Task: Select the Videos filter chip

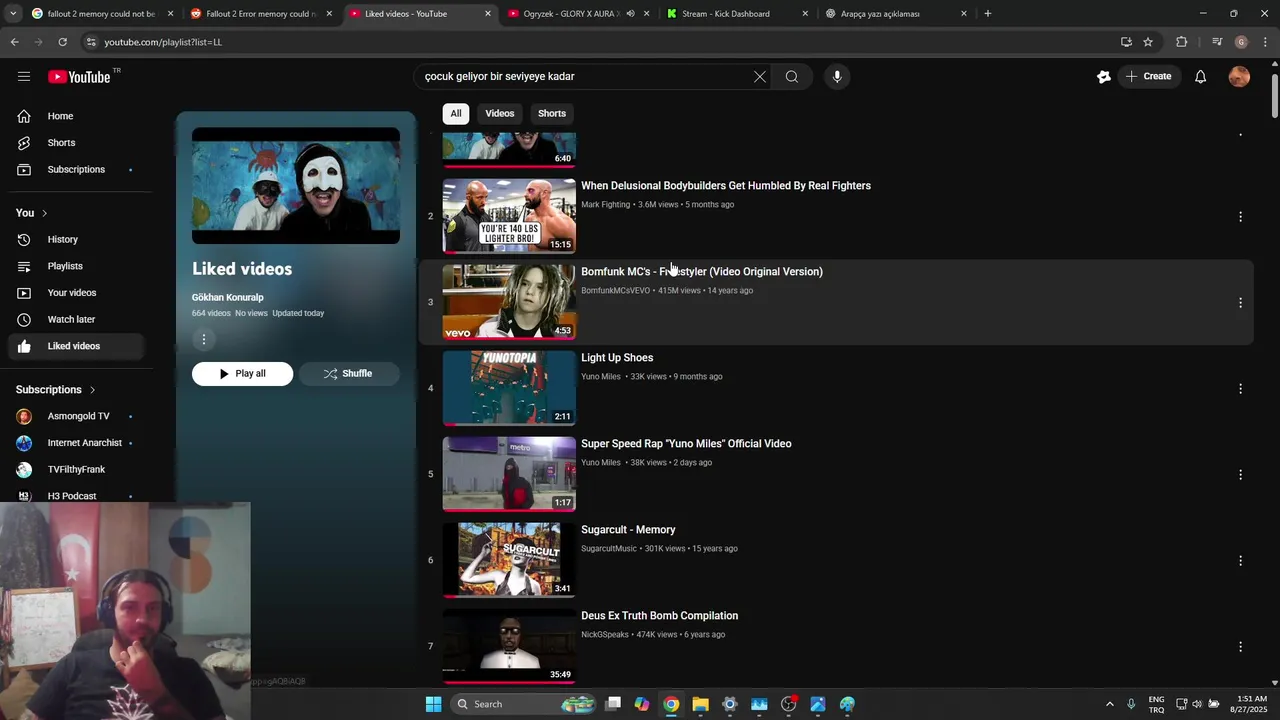Action: coord(500,114)
